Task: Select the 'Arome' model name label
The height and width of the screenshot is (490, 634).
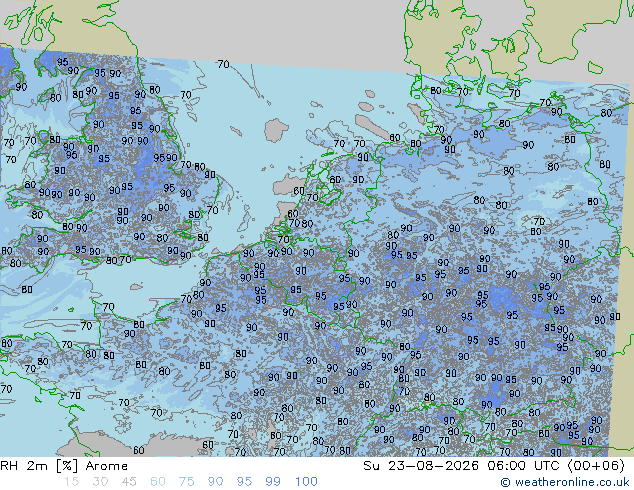Action: coord(107,466)
